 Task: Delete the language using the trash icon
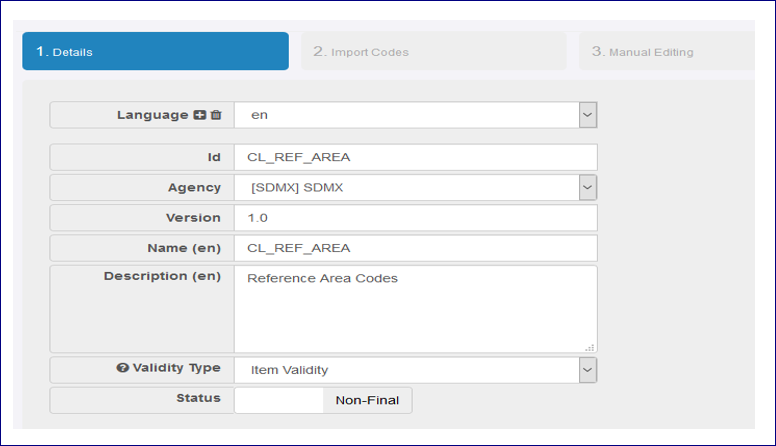click(x=216, y=115)
